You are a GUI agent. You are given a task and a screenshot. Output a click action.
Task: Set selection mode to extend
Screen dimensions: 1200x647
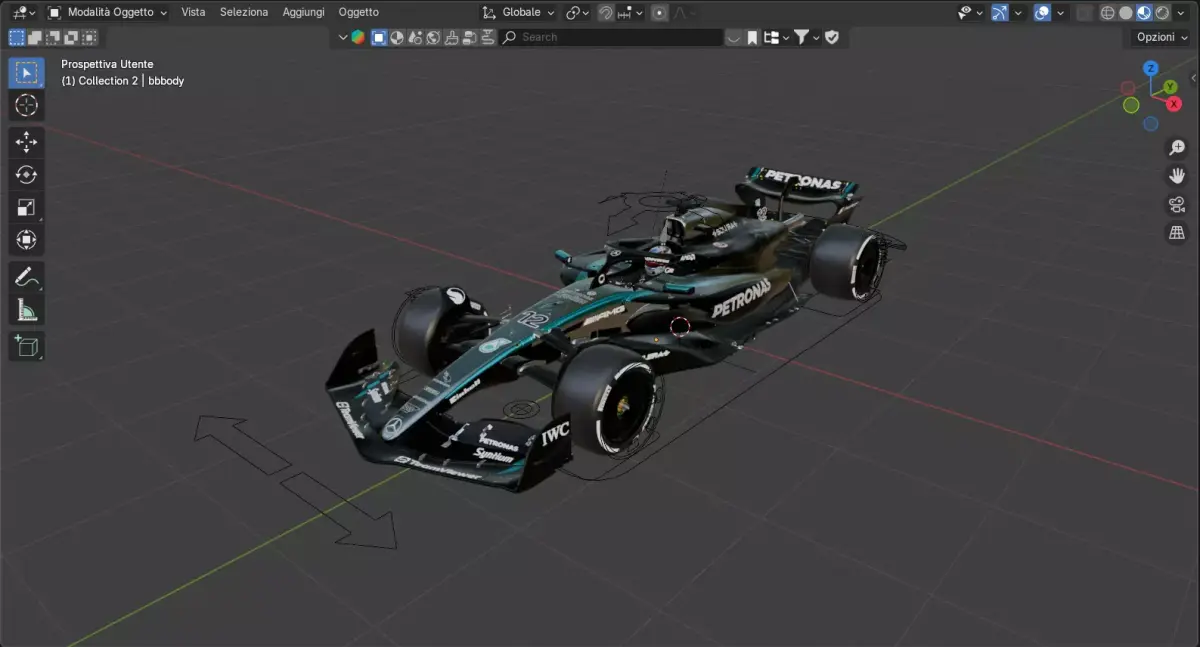35,37
